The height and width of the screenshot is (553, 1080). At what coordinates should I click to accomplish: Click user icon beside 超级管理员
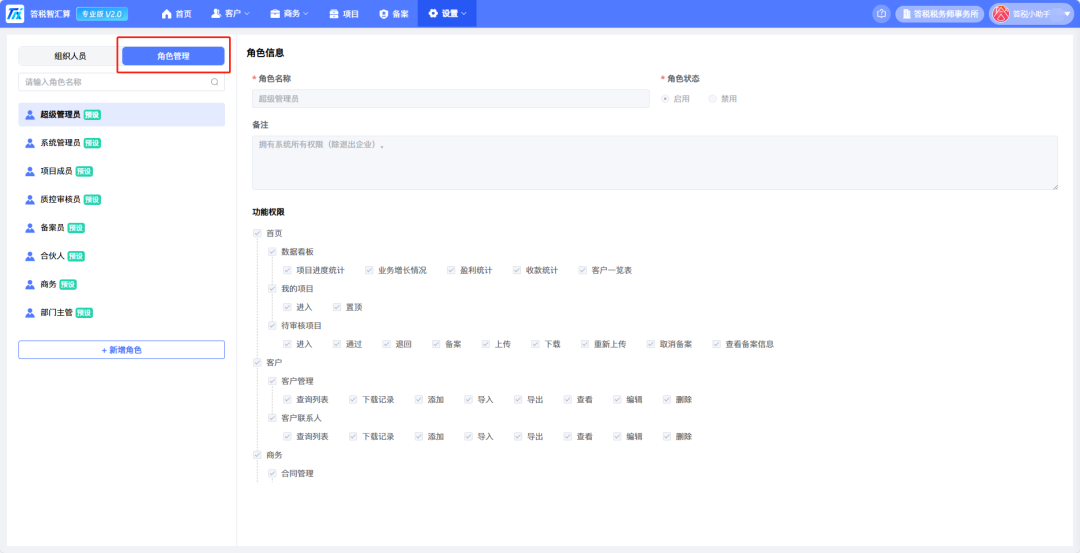coord(30,115)
